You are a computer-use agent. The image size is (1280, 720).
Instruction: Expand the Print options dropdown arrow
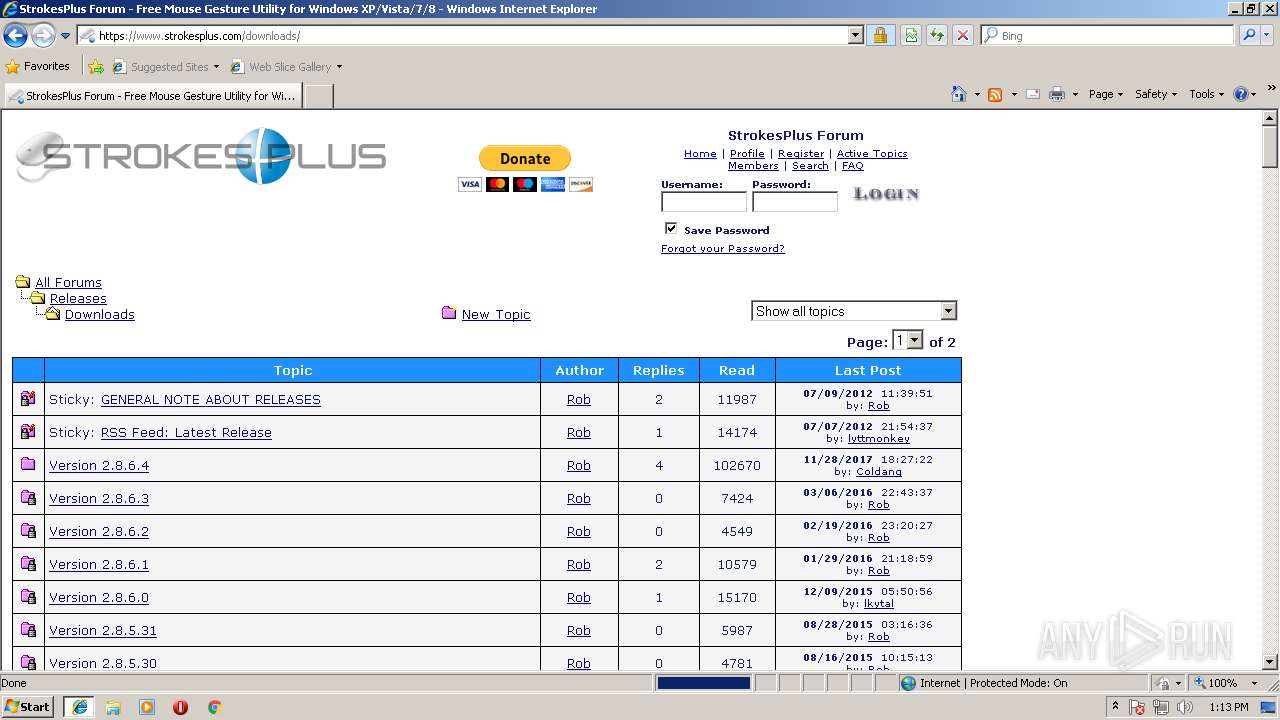click(x=1075, y=94)
